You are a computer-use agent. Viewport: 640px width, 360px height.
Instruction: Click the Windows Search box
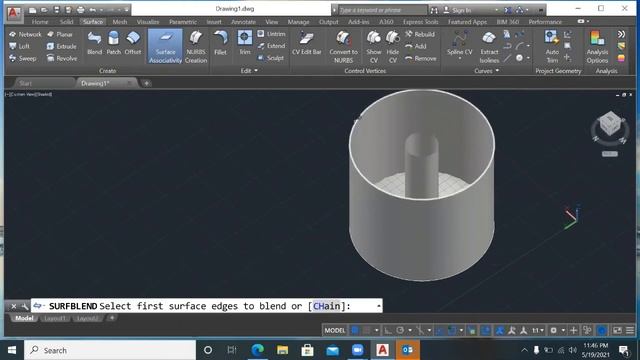click(110, 350)
